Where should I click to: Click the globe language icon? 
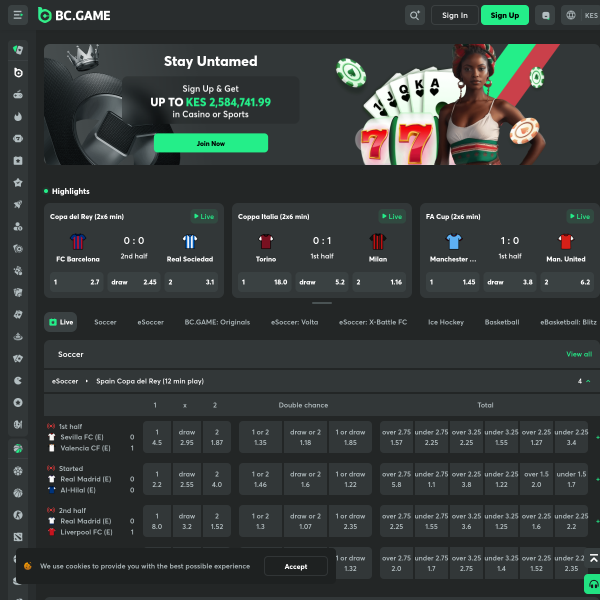pyautogui.click(x=570, y=15)
